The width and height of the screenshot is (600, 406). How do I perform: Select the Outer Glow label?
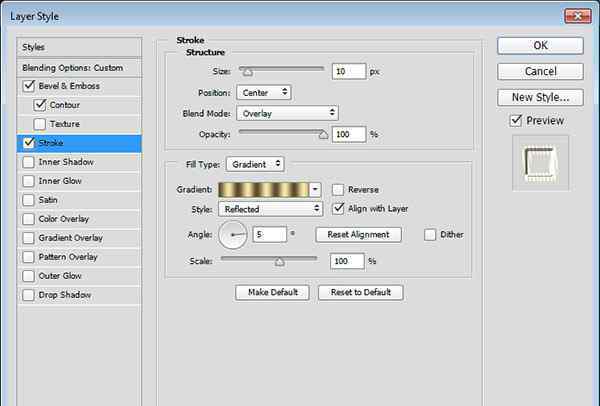pyautogui.click(x=60, y=276)
